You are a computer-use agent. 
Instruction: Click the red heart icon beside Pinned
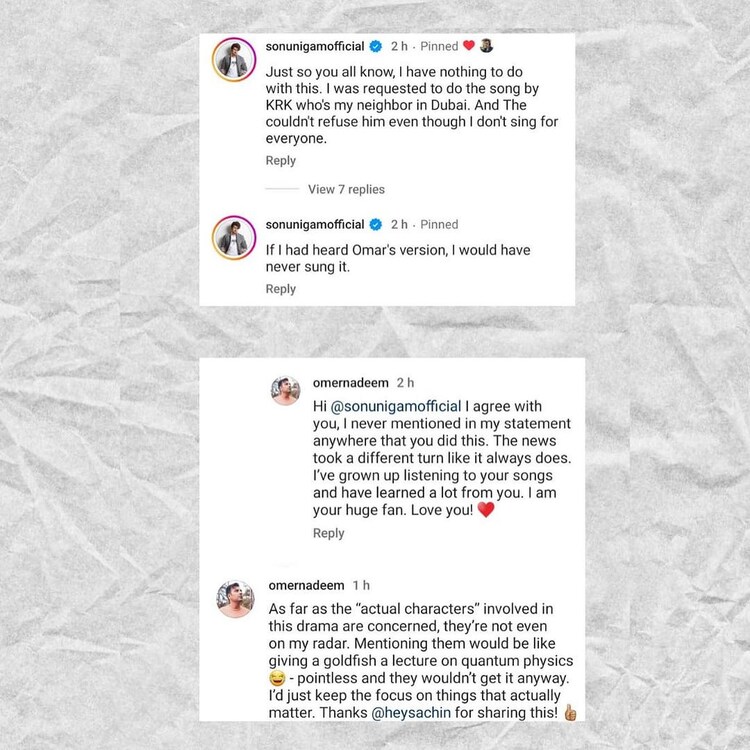point(469,46)
